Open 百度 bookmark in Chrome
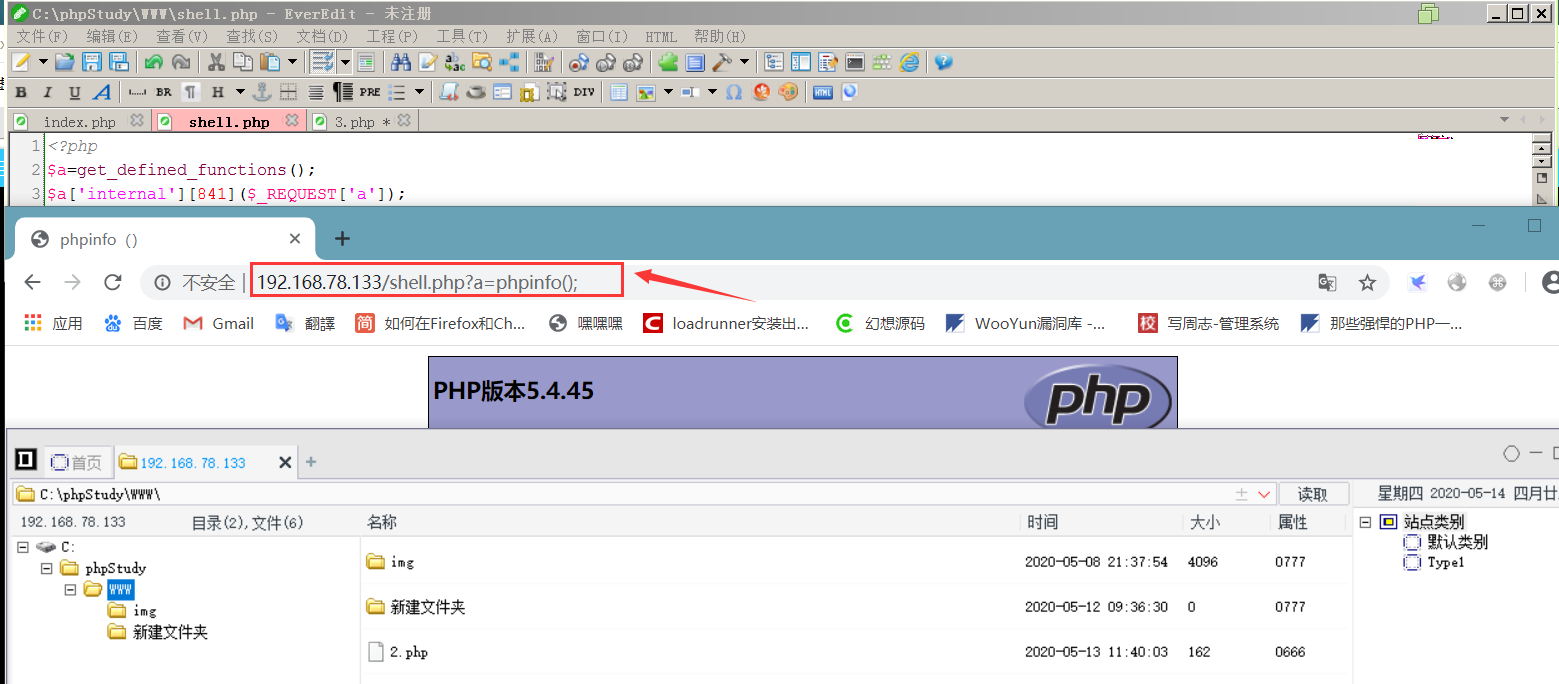 (133, 323)
